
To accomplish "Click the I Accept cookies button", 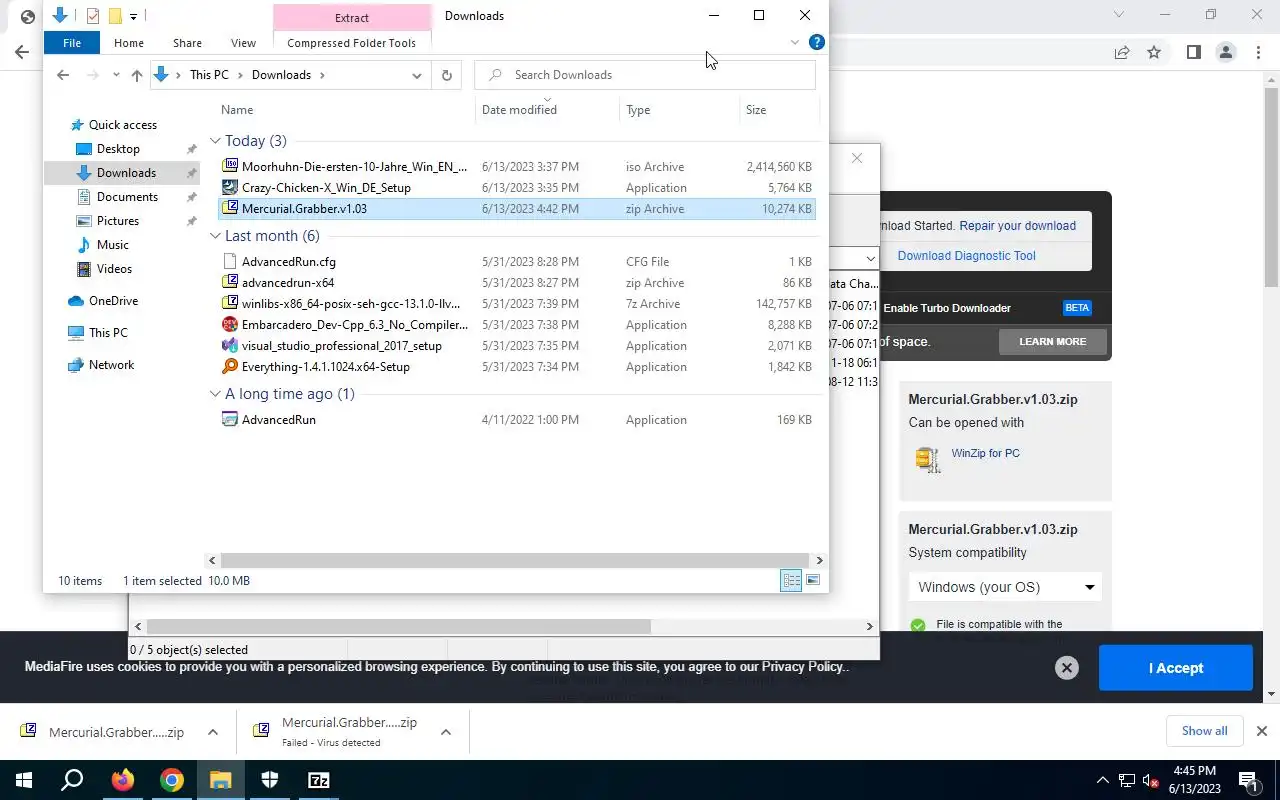I will click(x=1176, y=668).
